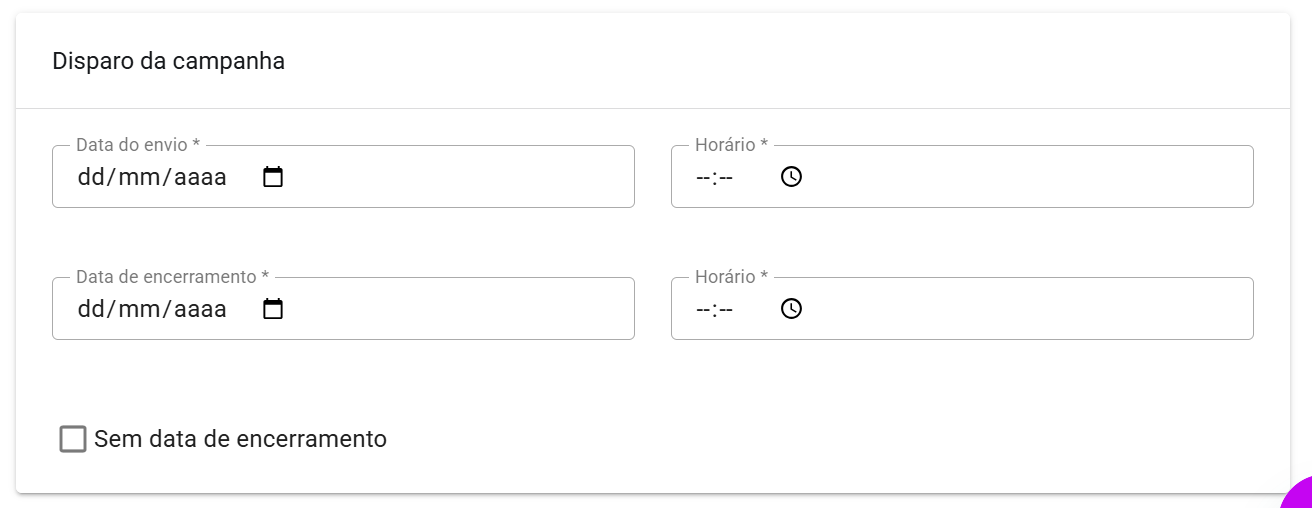Click the 'Data de encerramento *' field label
The height and width of the screenshot is (508, 1312).
click(172, 277)
